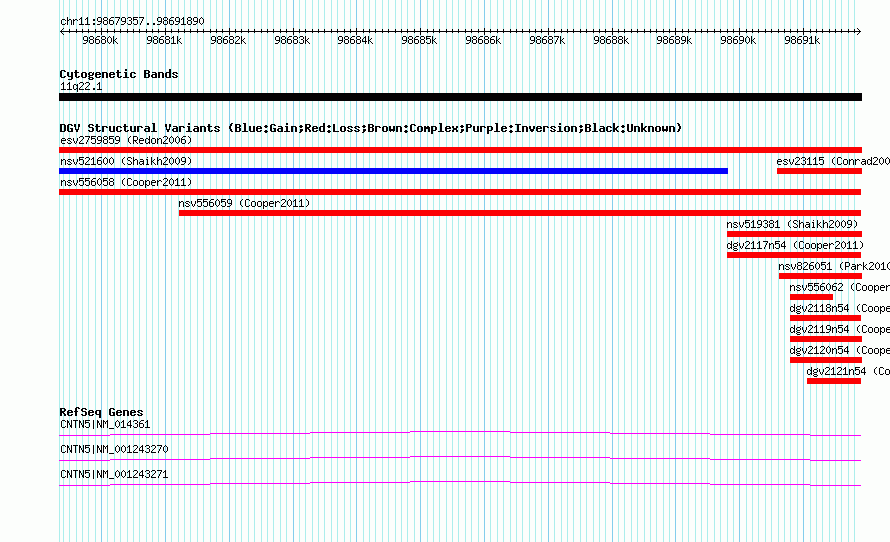Click the short red nsv556062 bar
Image resolution: width=890 pixels, height=542 pixels.
[x=812, y=297]
